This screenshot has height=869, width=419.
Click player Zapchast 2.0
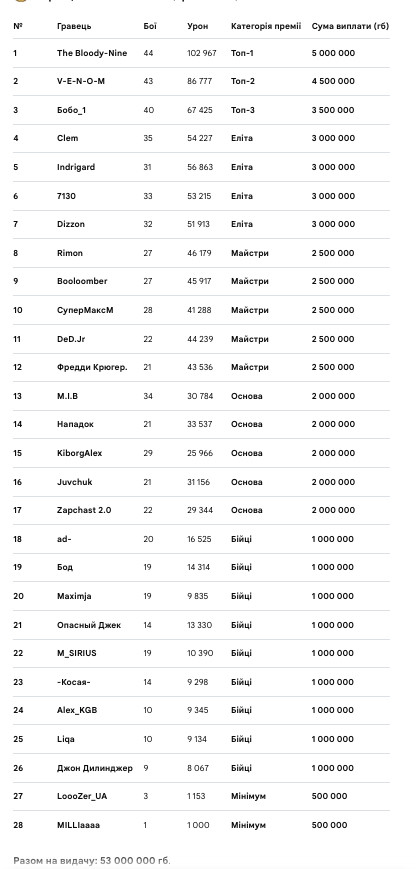pos(84,510)
